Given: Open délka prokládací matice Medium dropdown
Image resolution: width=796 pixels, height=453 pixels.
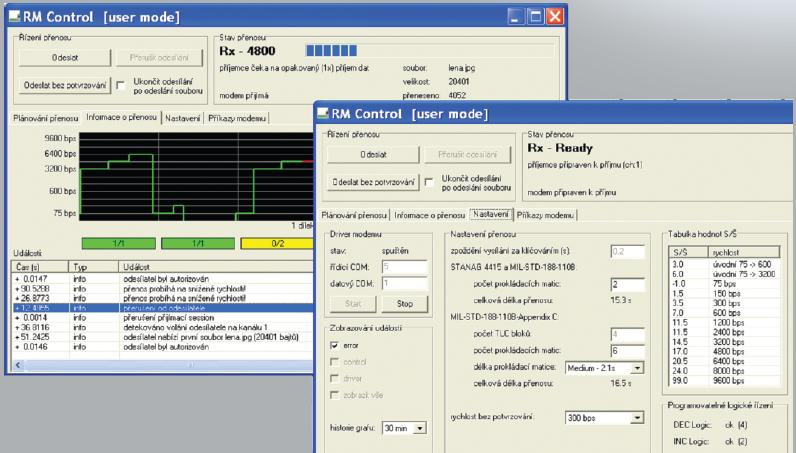Looking at the screenshot, I should [x=638, y=368].
